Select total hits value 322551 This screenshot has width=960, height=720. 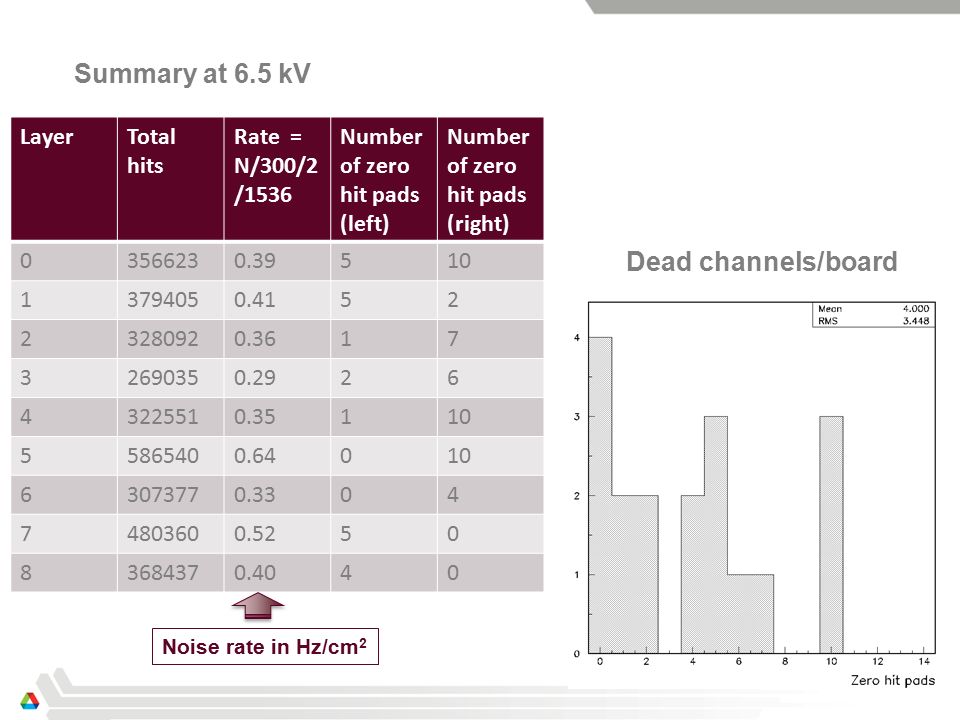pyautogui.click(x=162, y=417)
